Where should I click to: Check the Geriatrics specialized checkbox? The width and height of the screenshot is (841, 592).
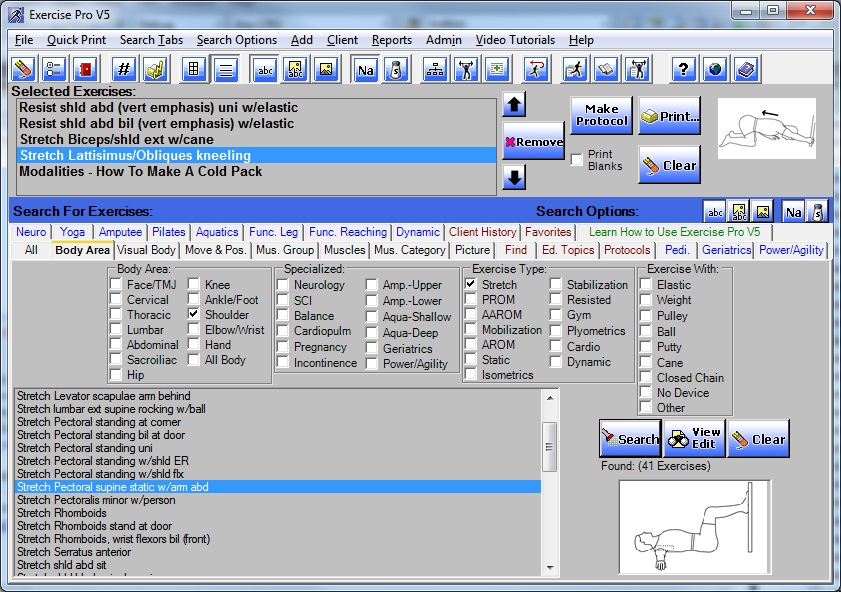[x=371, y=348]
